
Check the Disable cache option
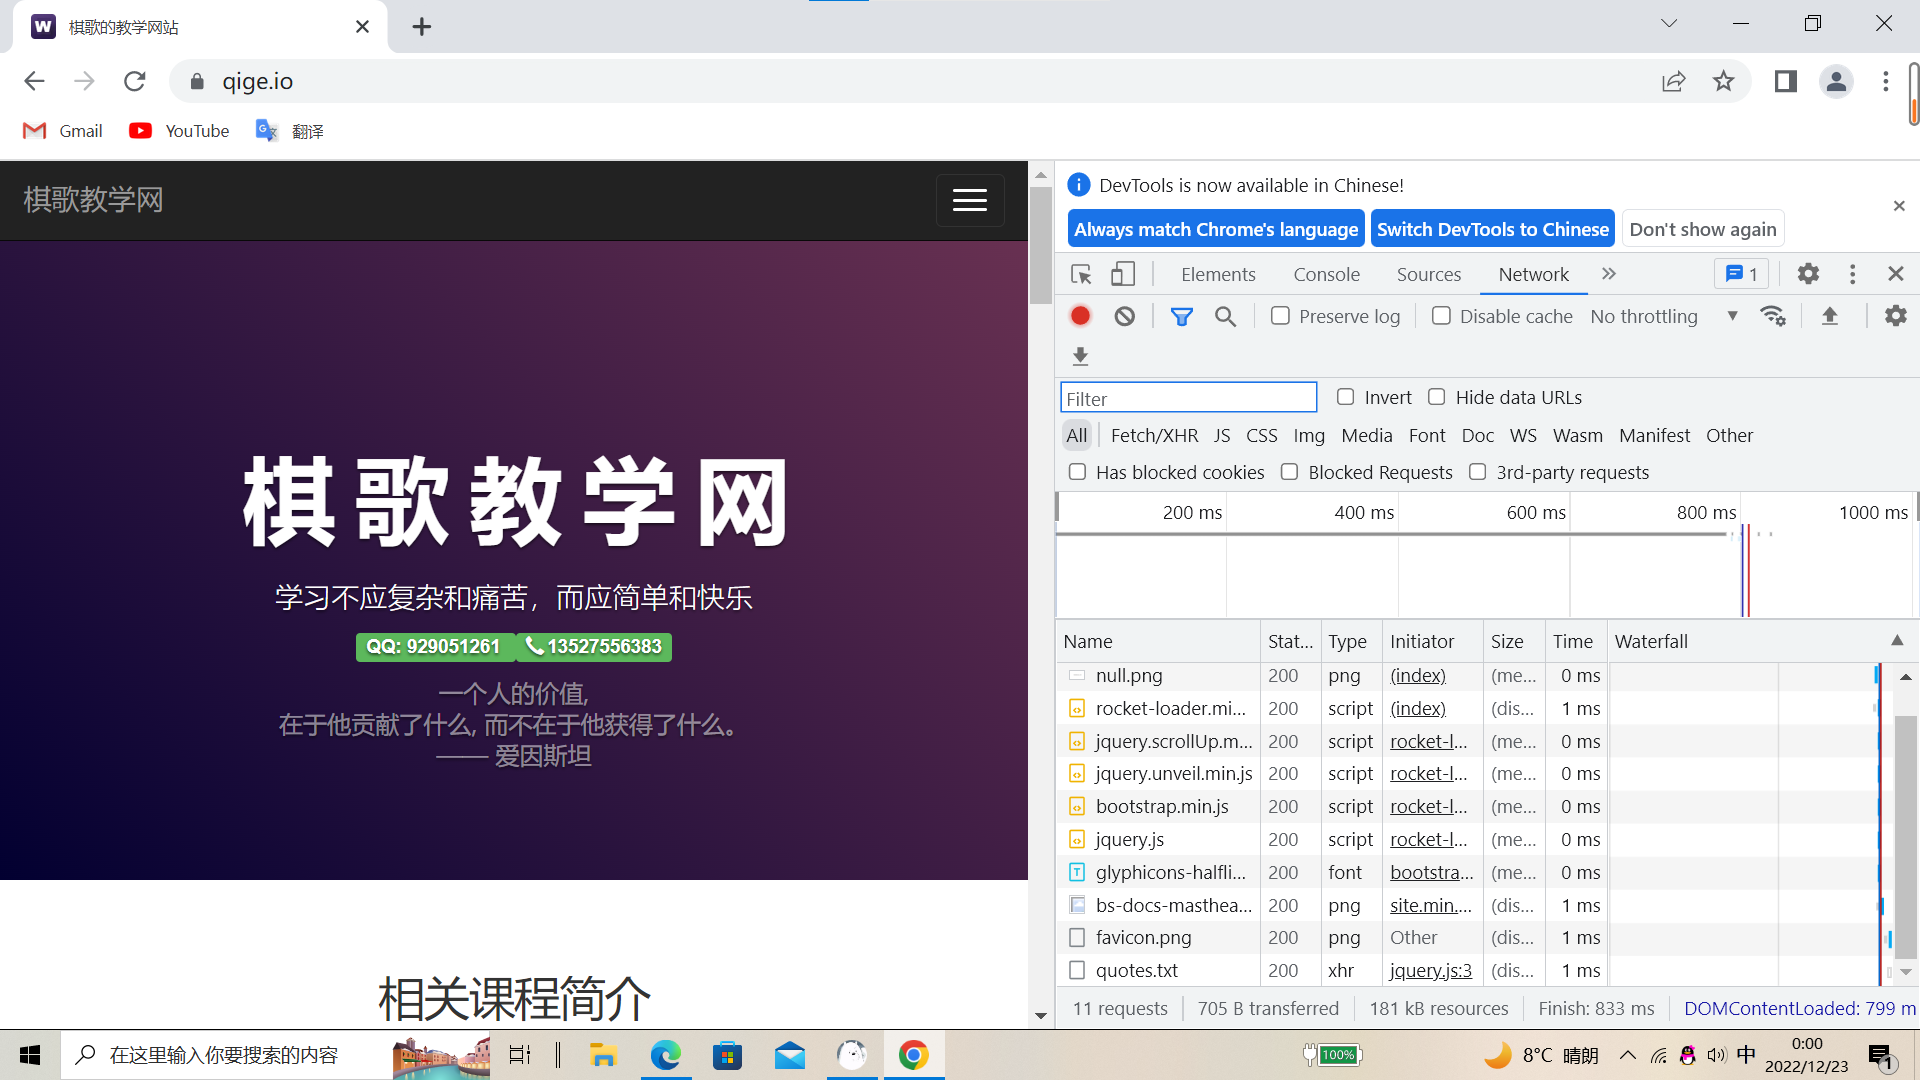pyautogui.click(x=1441, y=316)
